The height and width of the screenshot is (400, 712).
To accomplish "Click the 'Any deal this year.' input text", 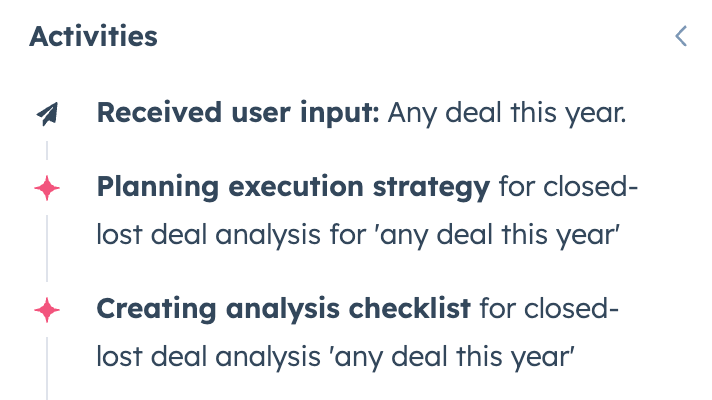I will click(x=507, y=114).
